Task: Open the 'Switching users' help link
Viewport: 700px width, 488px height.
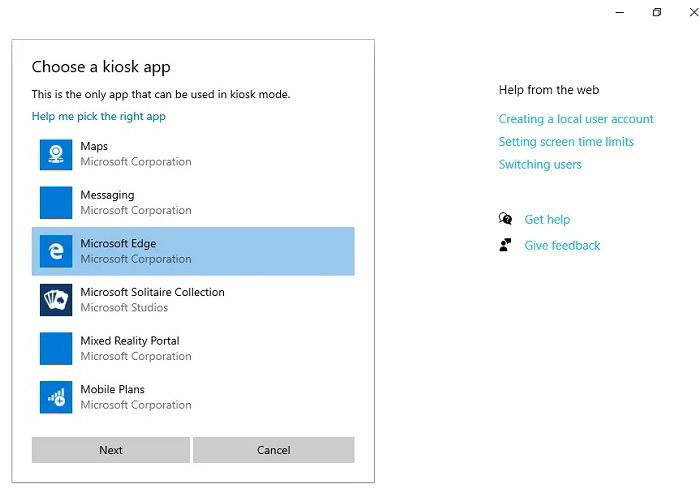Action: coord(540,165)
